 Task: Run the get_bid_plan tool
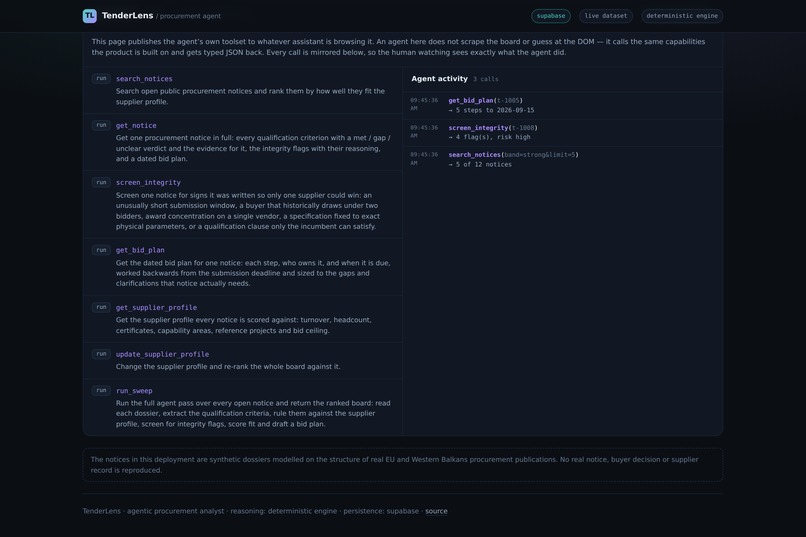click(x=101, y=250)
